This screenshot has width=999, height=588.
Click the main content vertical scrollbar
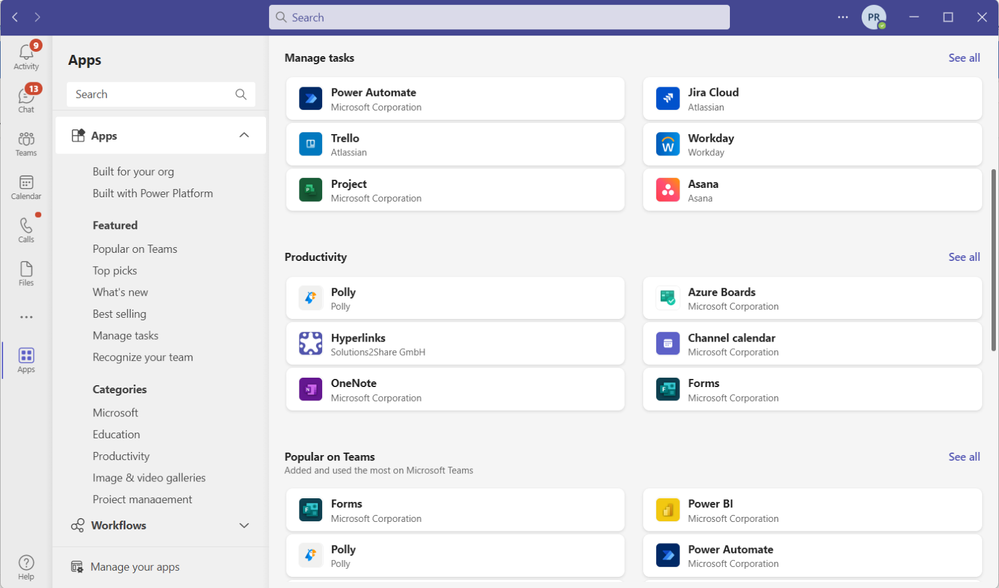click(993, 260)
